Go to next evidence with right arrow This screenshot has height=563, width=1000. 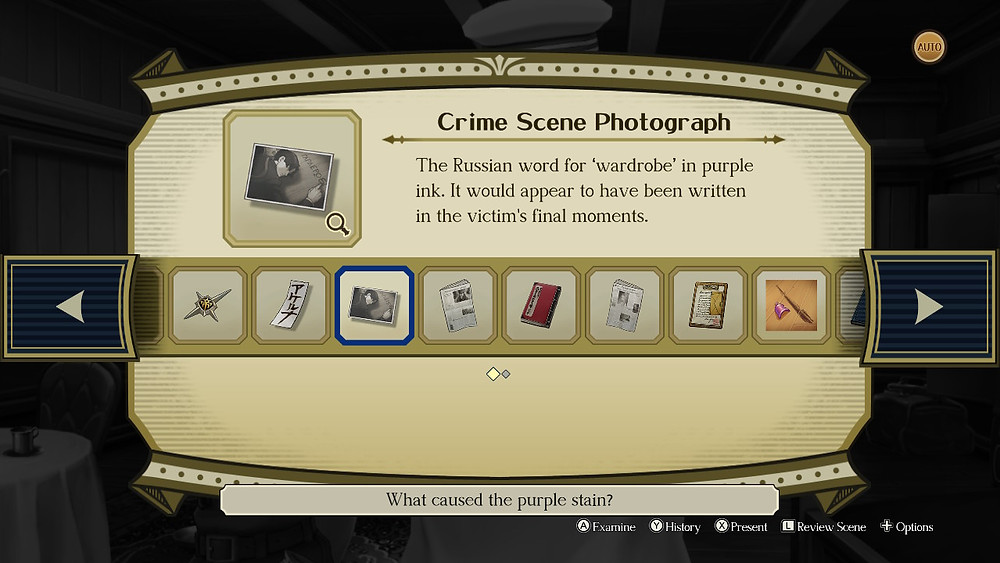[x=929, y=307]
